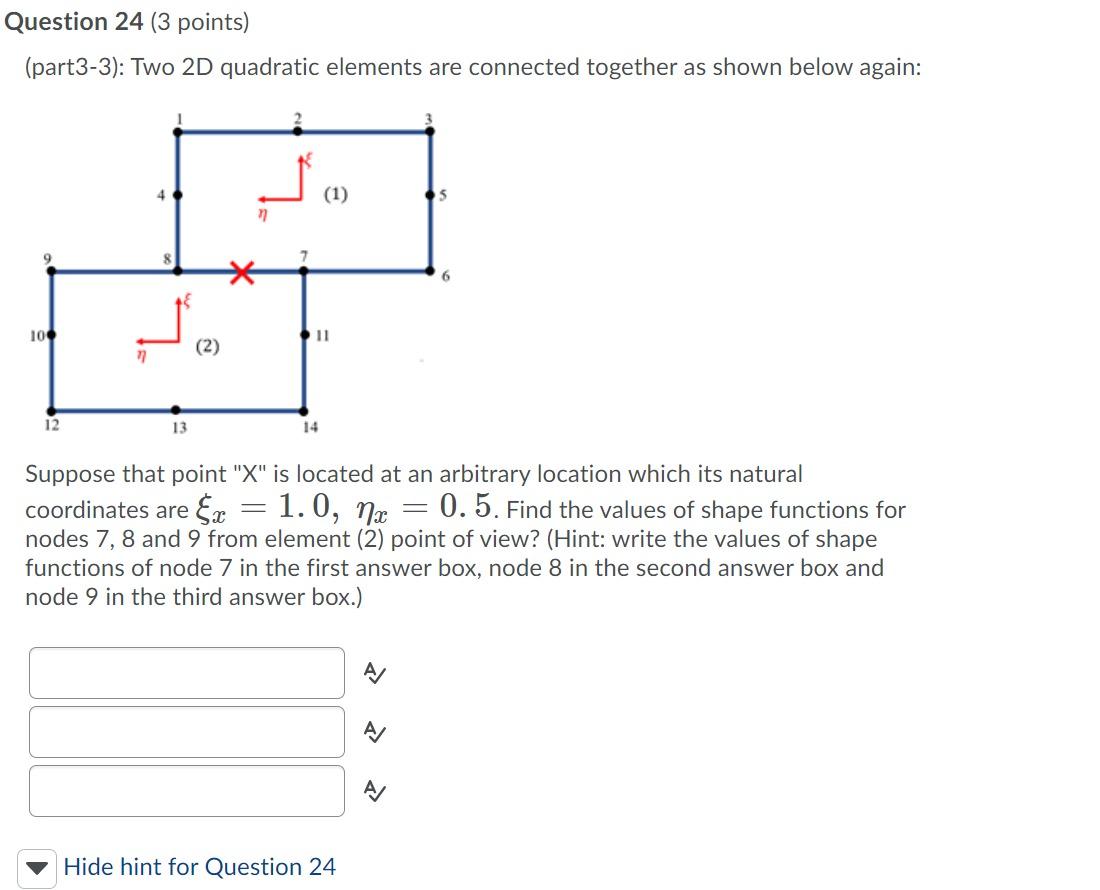Click node 5 dot on right side

(431, 195)
